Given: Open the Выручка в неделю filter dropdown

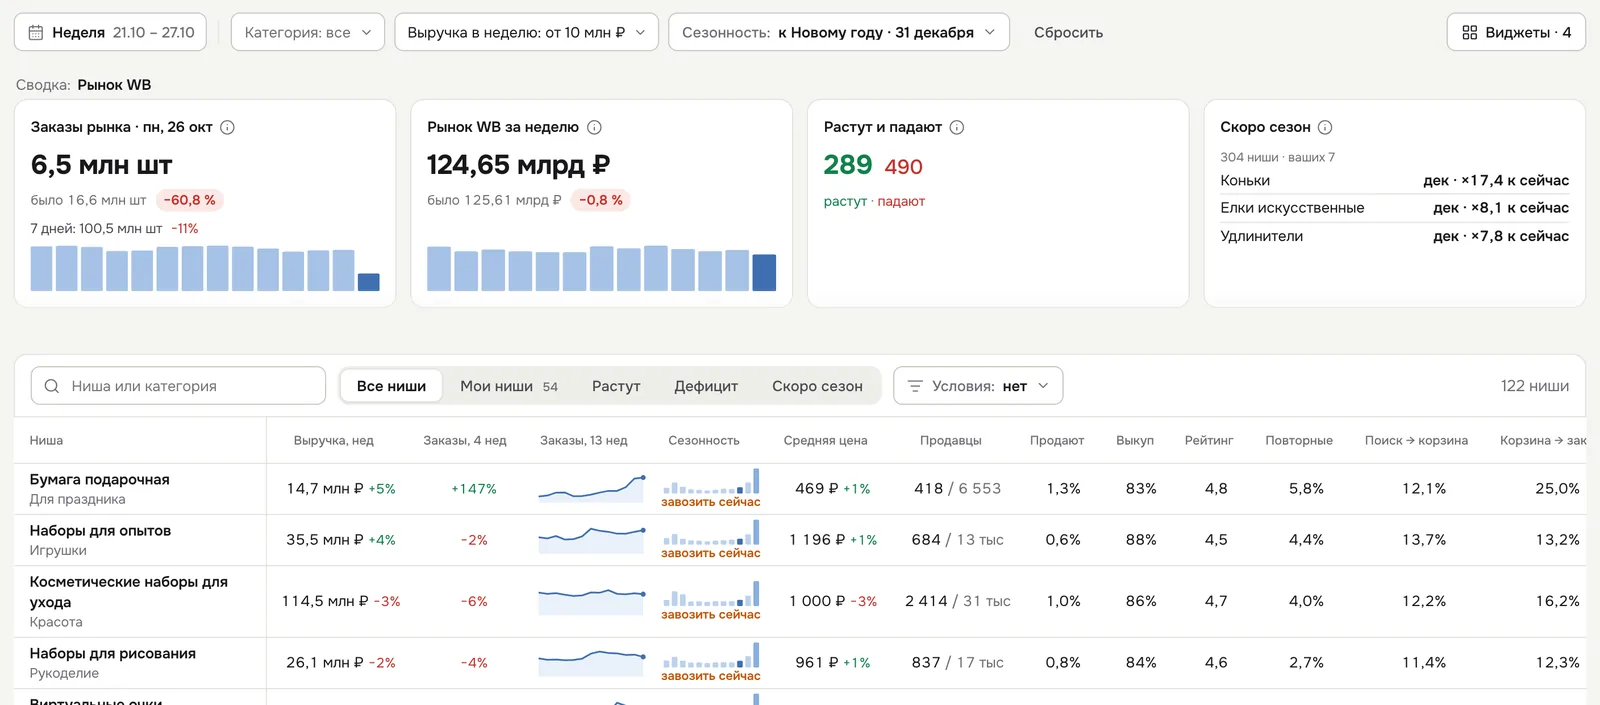Looking at the screenshot, I should (x=526, y=32).
